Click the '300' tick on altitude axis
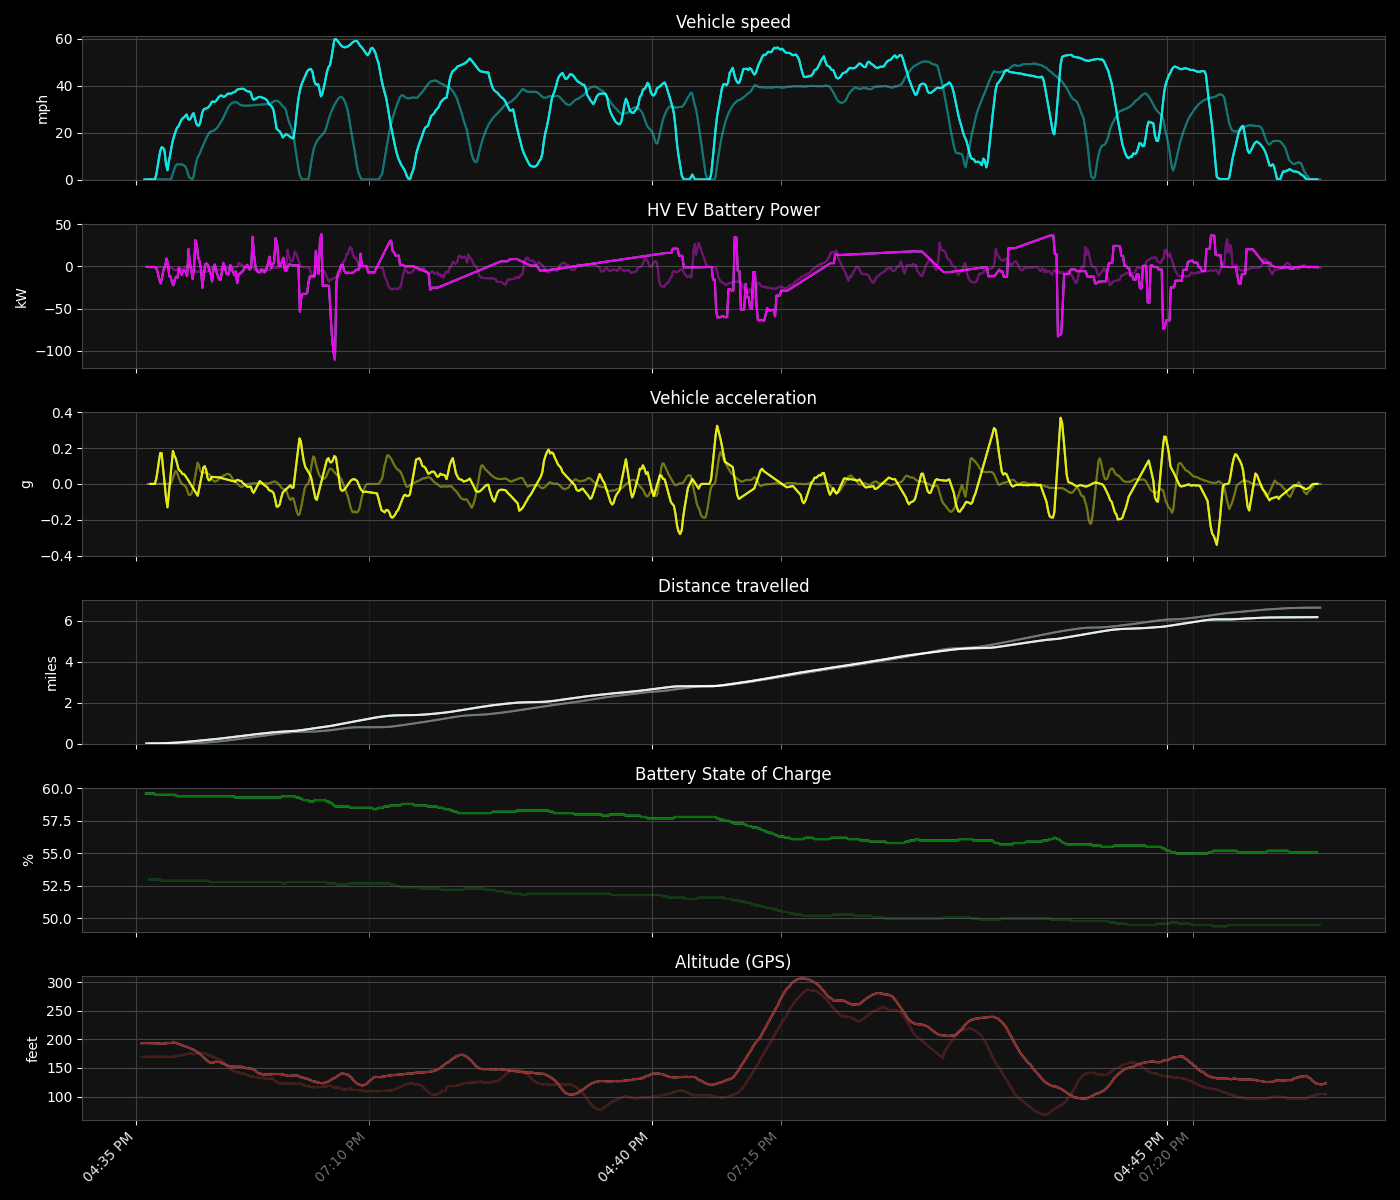The height and width of the screenshot is (1200, 1400). 63,983
